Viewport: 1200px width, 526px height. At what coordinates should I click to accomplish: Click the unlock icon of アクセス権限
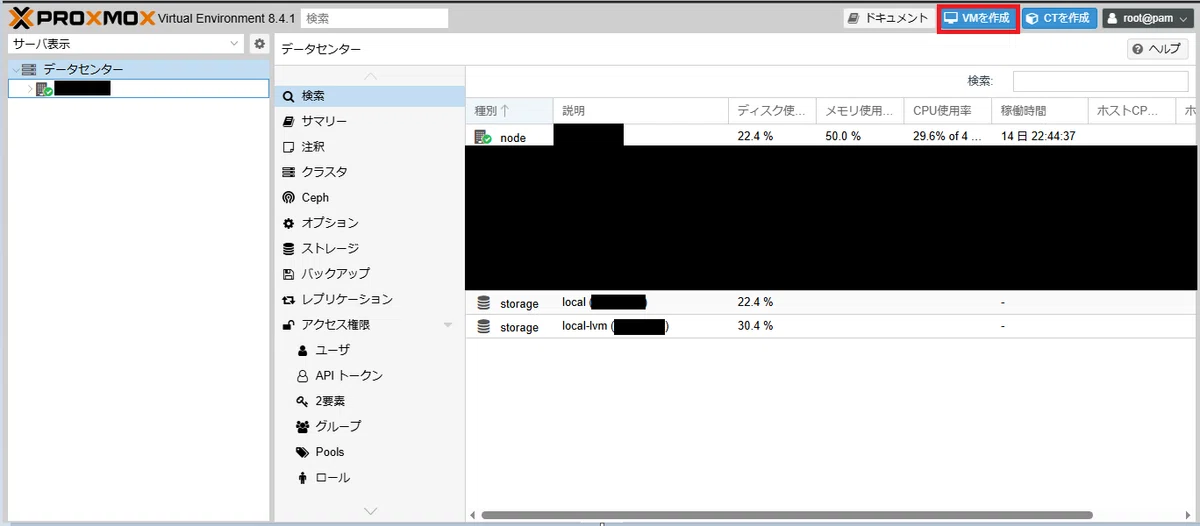coord(288,325)
